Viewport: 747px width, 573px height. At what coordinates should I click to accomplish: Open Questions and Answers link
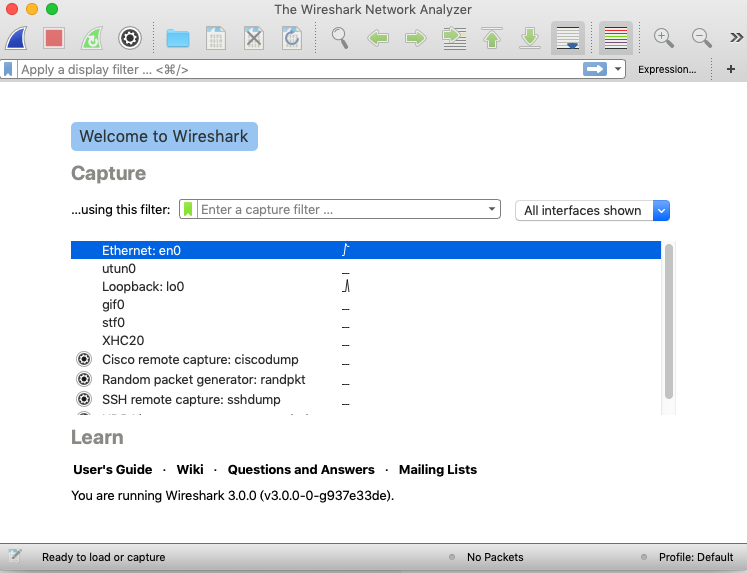[x=301, y=470]
